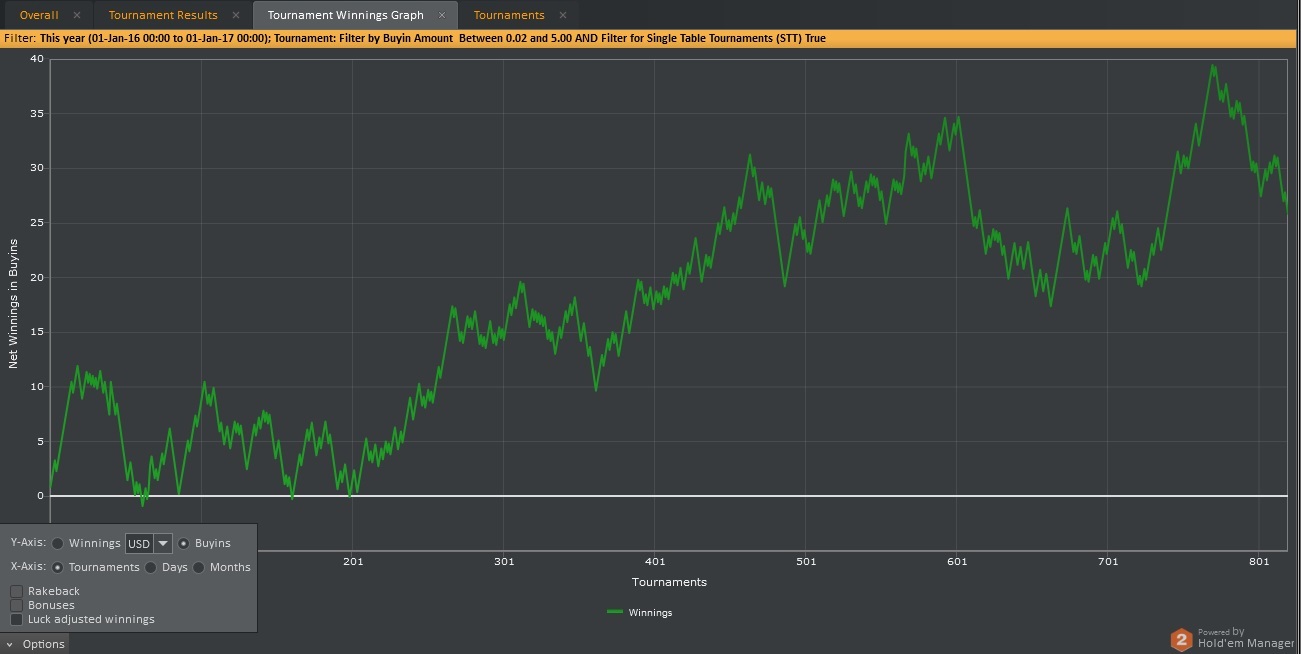Select the Buyins Y-axis radio button
This screenshot has height=654, width=1301.
184,544
